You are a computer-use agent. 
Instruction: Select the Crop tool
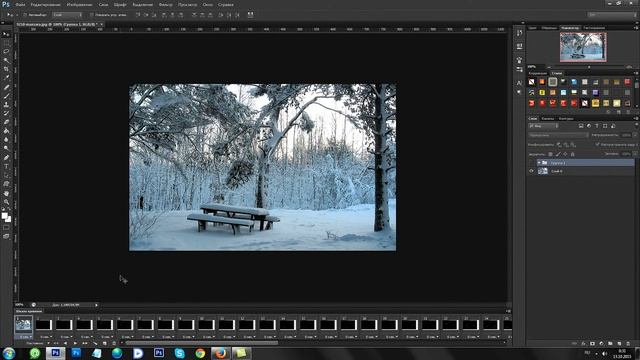6,69
